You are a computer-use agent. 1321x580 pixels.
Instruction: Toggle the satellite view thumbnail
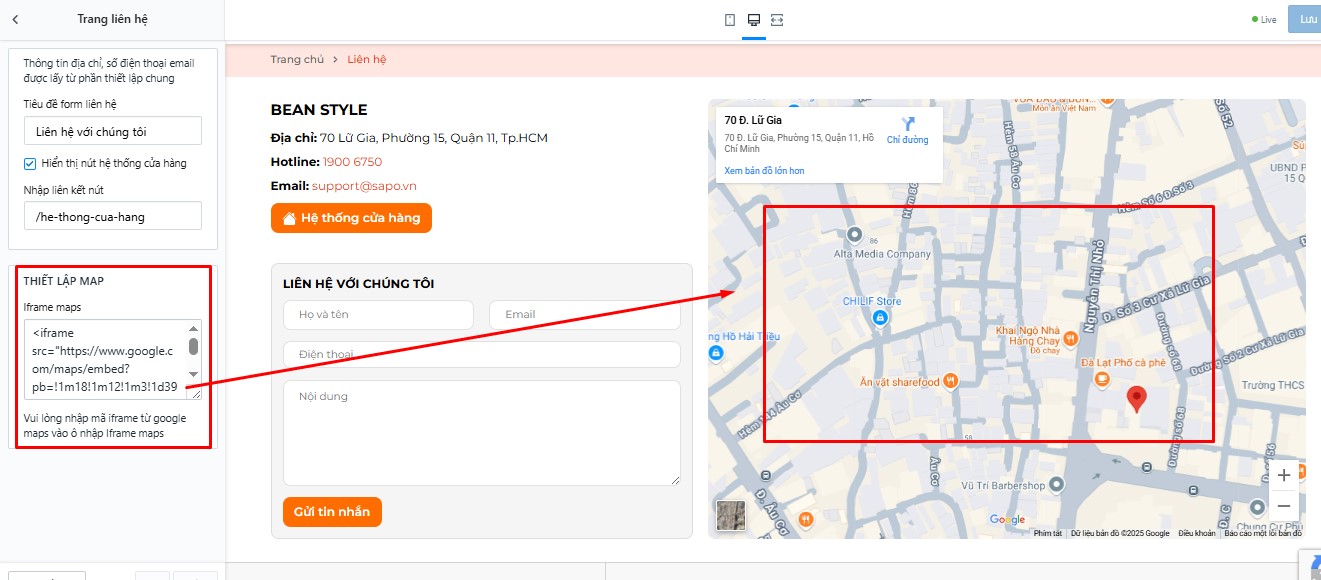pos(731,515)
